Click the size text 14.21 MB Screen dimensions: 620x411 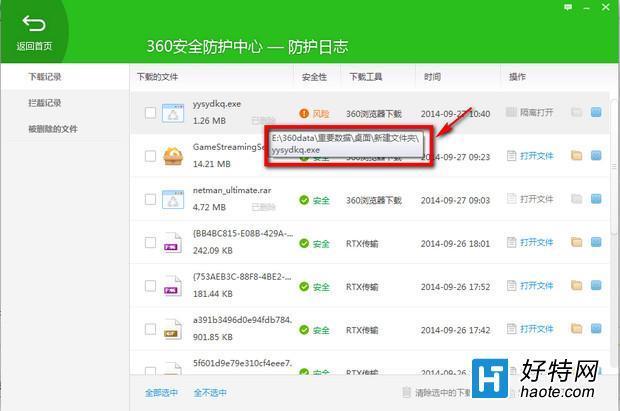[212, 164]
